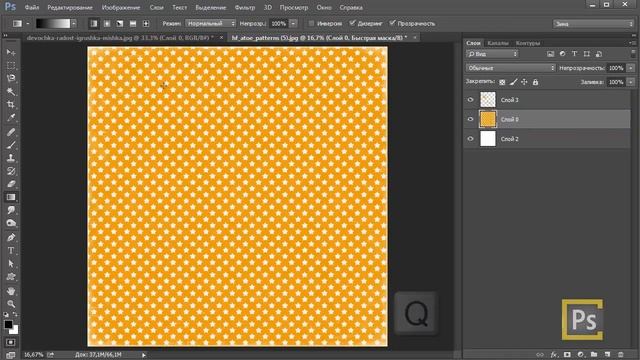Toggle the Прозрачность checkbox
The width and height of the screenshot is (640, 360).
pyautogui.click(x=392, y=23)
